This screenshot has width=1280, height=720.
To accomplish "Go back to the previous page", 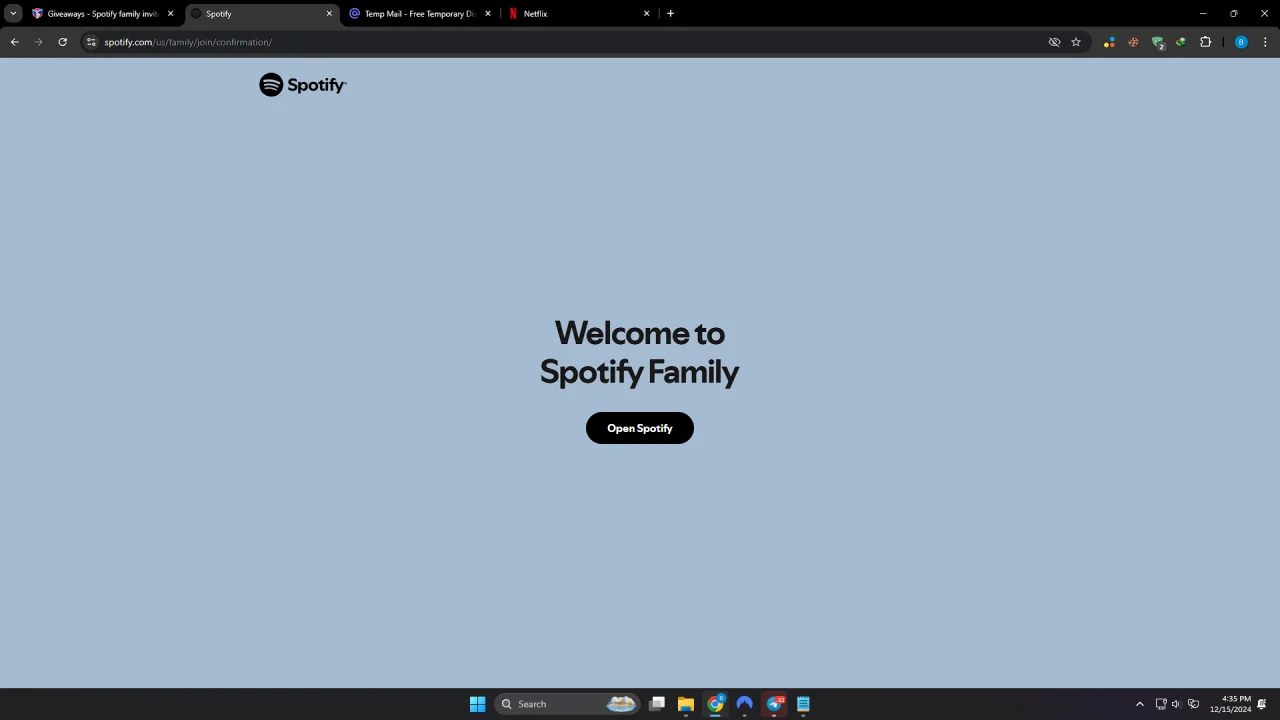I will click(x=14, y=42).
